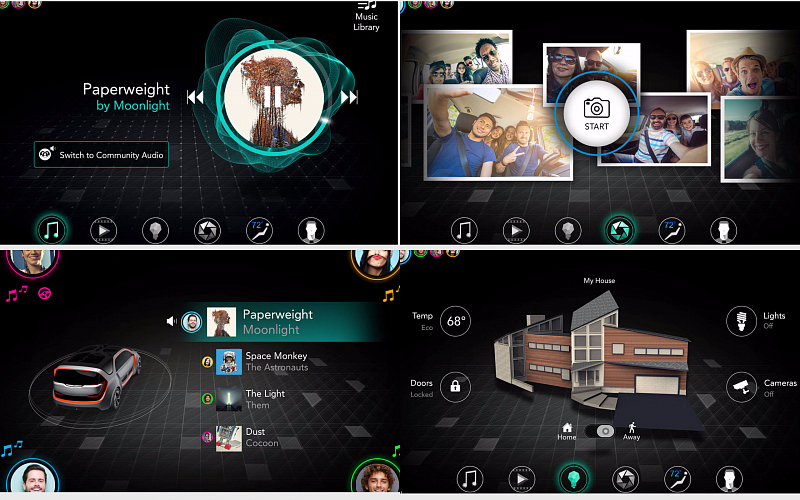Click 'by Moonlight' artist text in player
Viewport: 800px width, 500px height.
tap(133, 106)
